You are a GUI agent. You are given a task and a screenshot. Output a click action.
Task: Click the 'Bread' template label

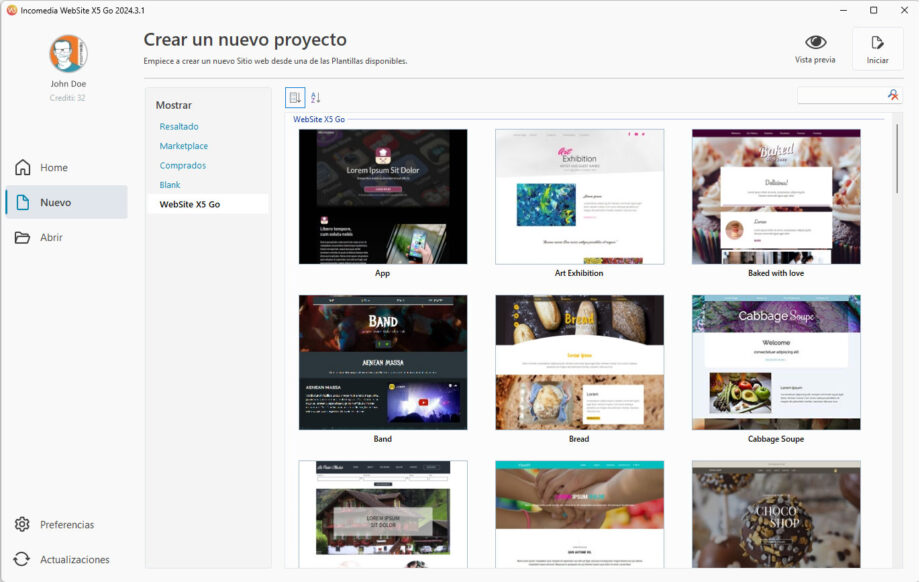[x=579, y=439]
